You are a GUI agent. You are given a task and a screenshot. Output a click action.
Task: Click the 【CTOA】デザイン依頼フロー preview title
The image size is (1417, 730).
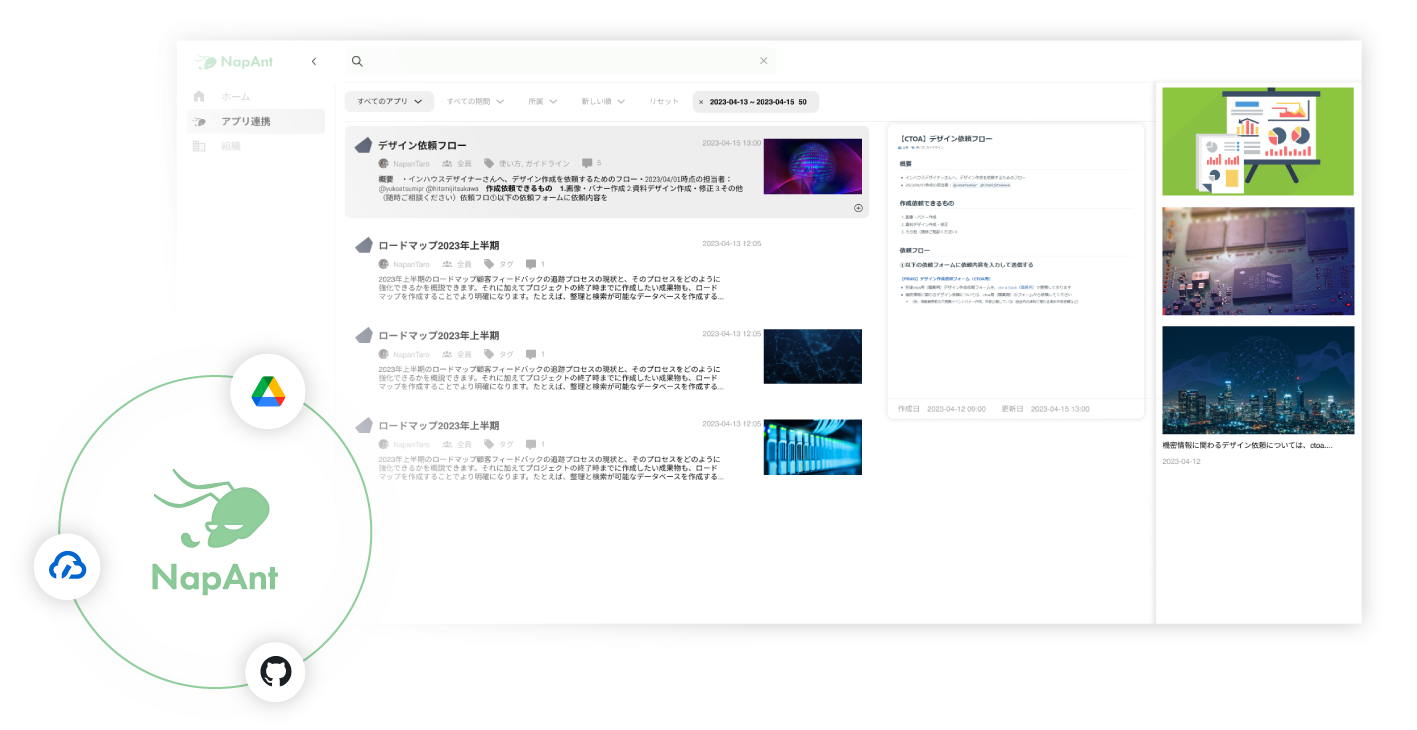[x=946, y=139]
